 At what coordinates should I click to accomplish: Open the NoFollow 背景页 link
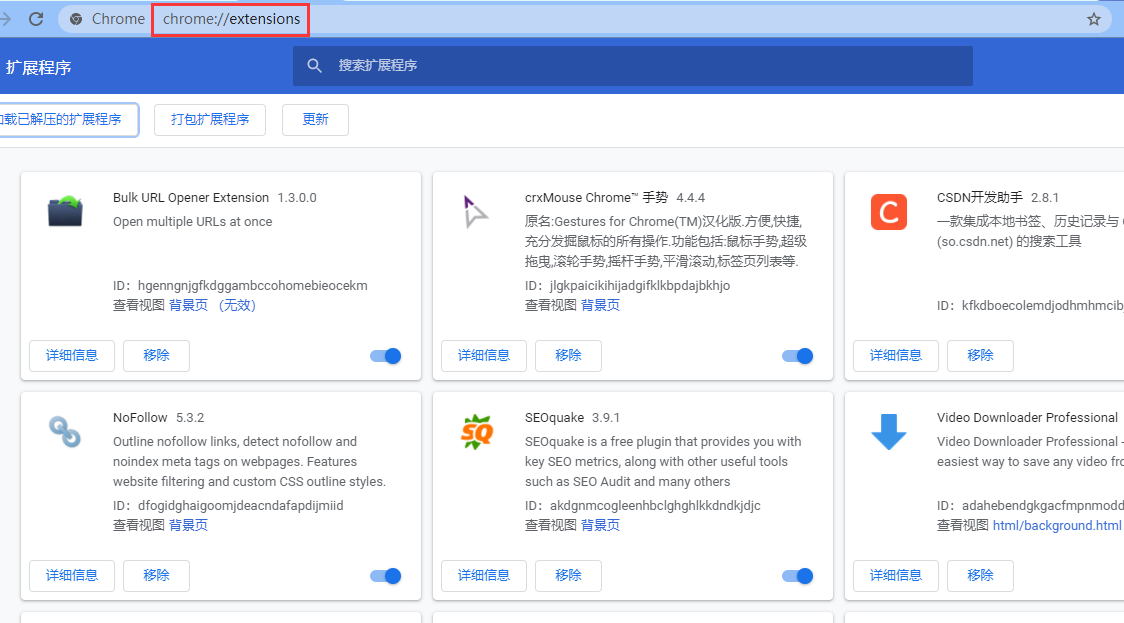(x=188, y=524)
